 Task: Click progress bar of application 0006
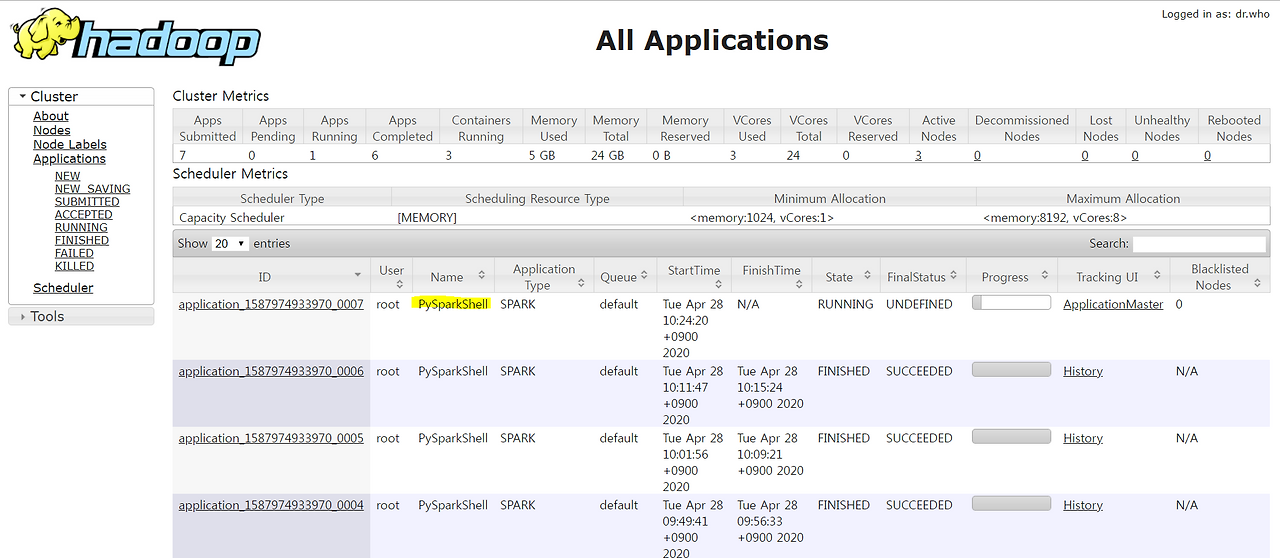(1011, 369)
